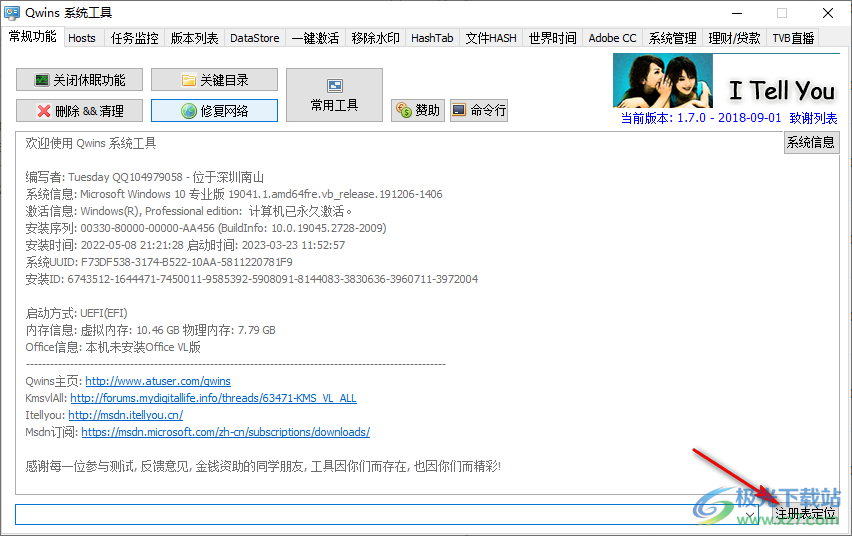Open the 一键激活 tab
852x536 pixels.
315,38
